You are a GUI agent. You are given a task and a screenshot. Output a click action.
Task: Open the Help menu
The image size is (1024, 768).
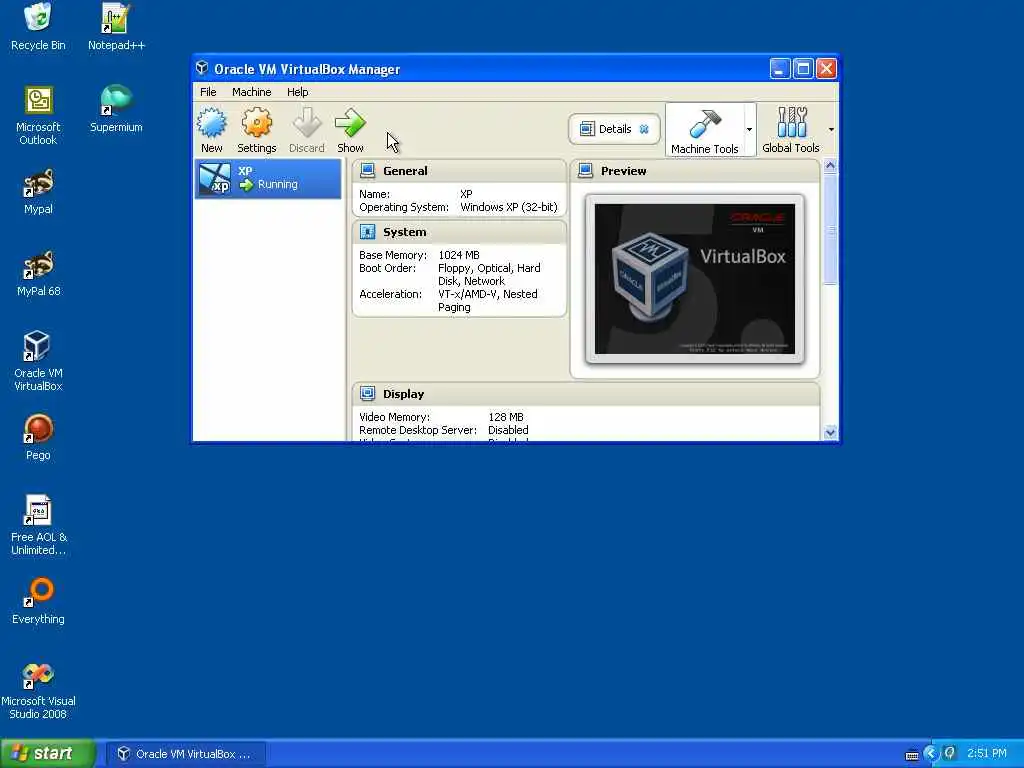tap(297, 92)
